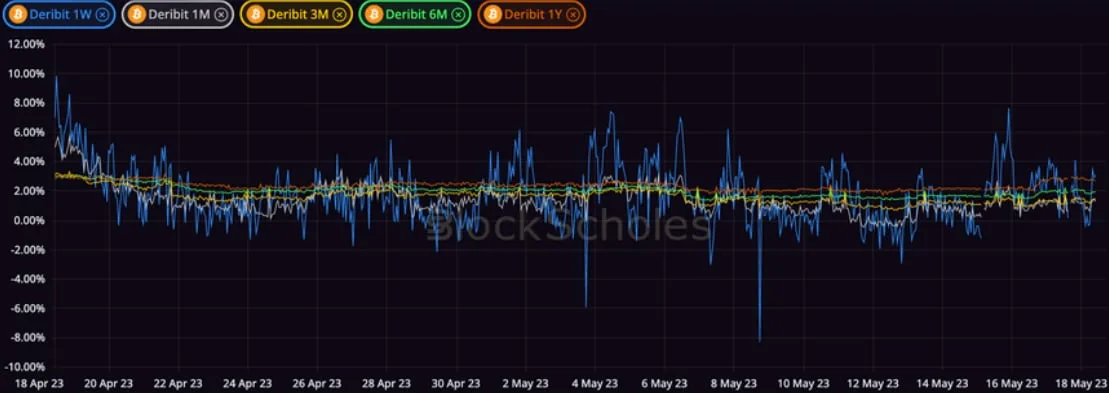Click the 16 May 23 date label
The image size is (1109, 393).
click(1013, 384)
